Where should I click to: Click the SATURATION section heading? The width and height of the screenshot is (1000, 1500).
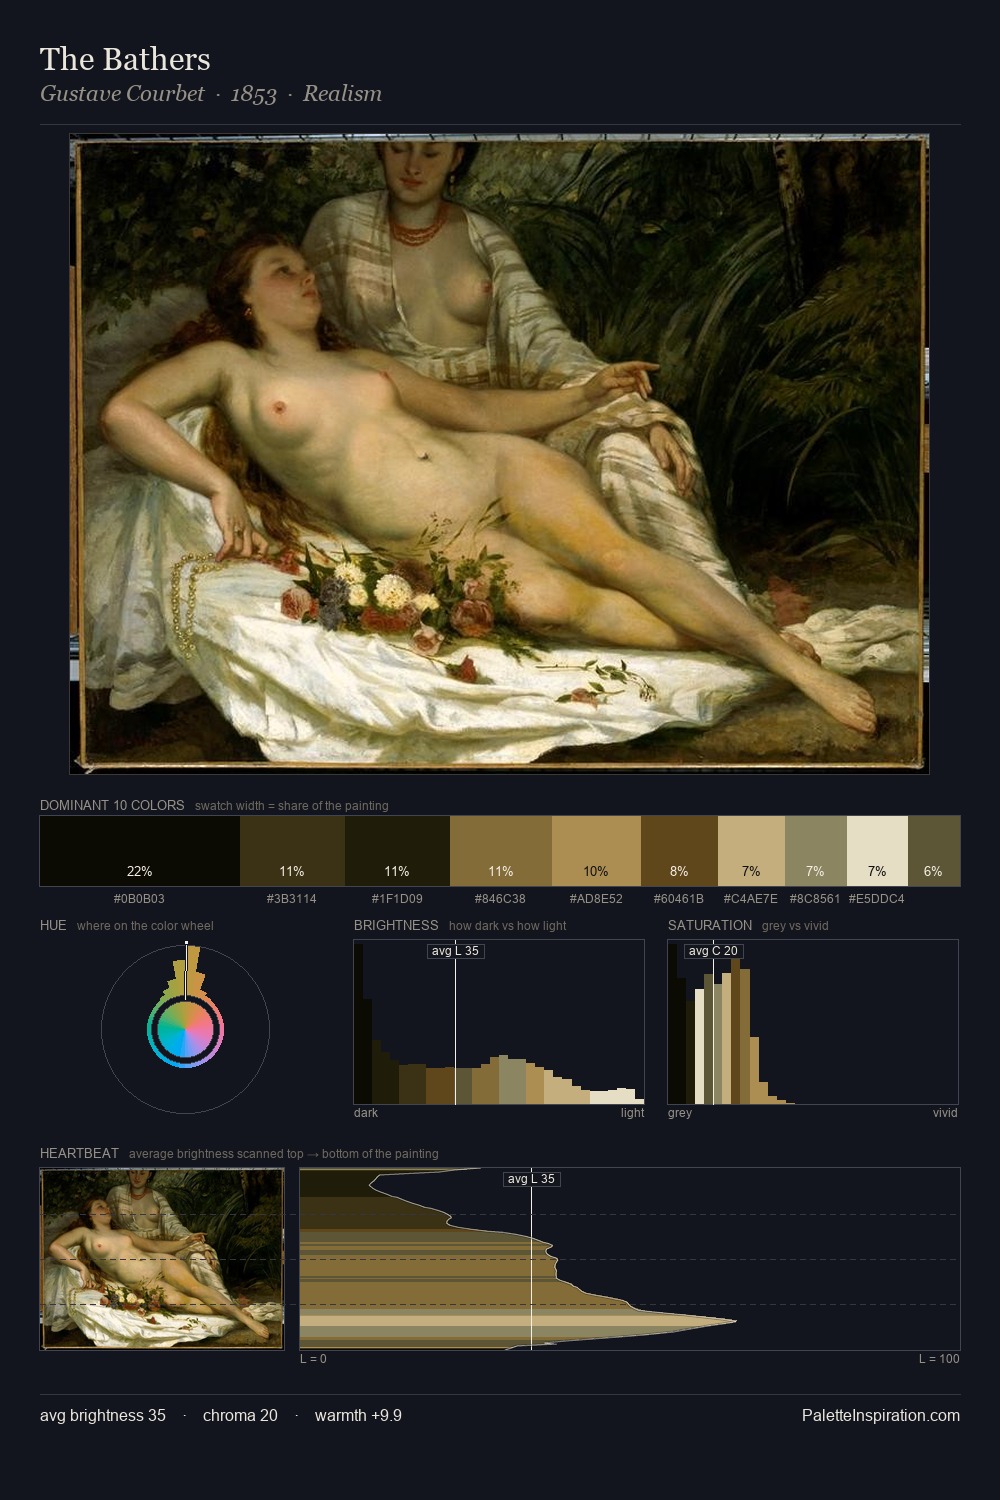tap(710, 925)
